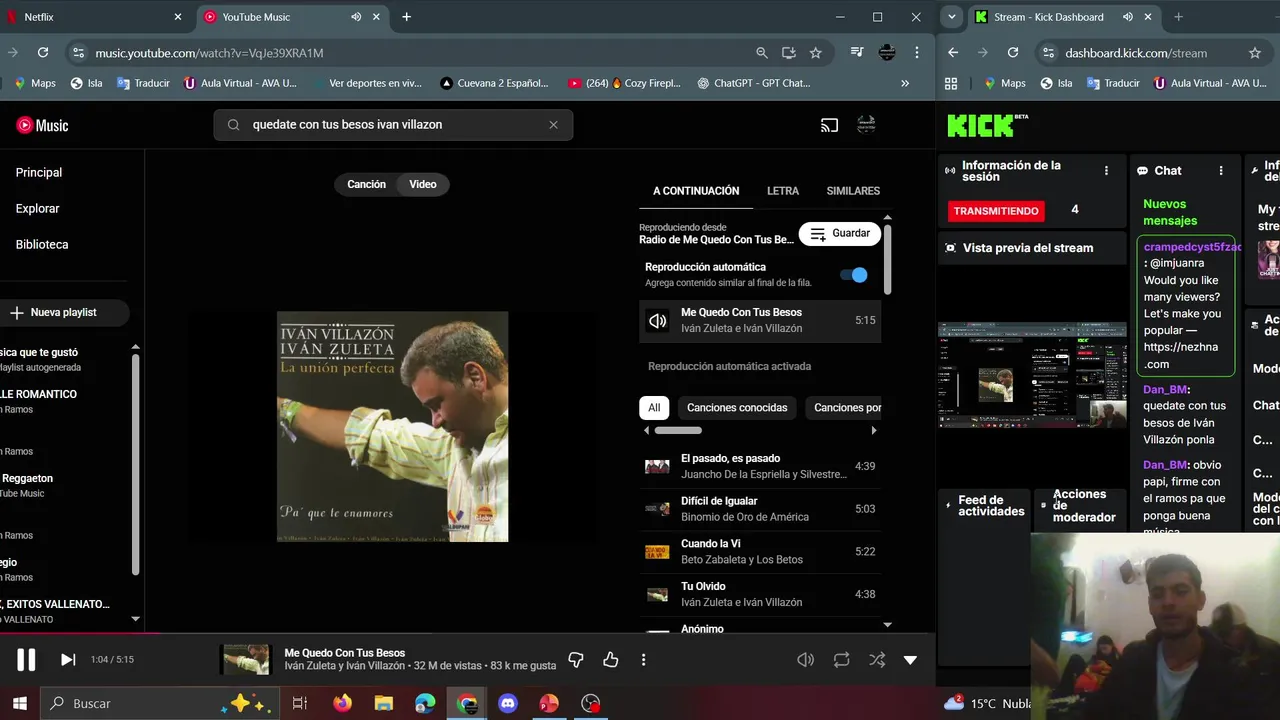
Task: Open browser zoom magnifier in address bar
Action: [x=762, y=53]
